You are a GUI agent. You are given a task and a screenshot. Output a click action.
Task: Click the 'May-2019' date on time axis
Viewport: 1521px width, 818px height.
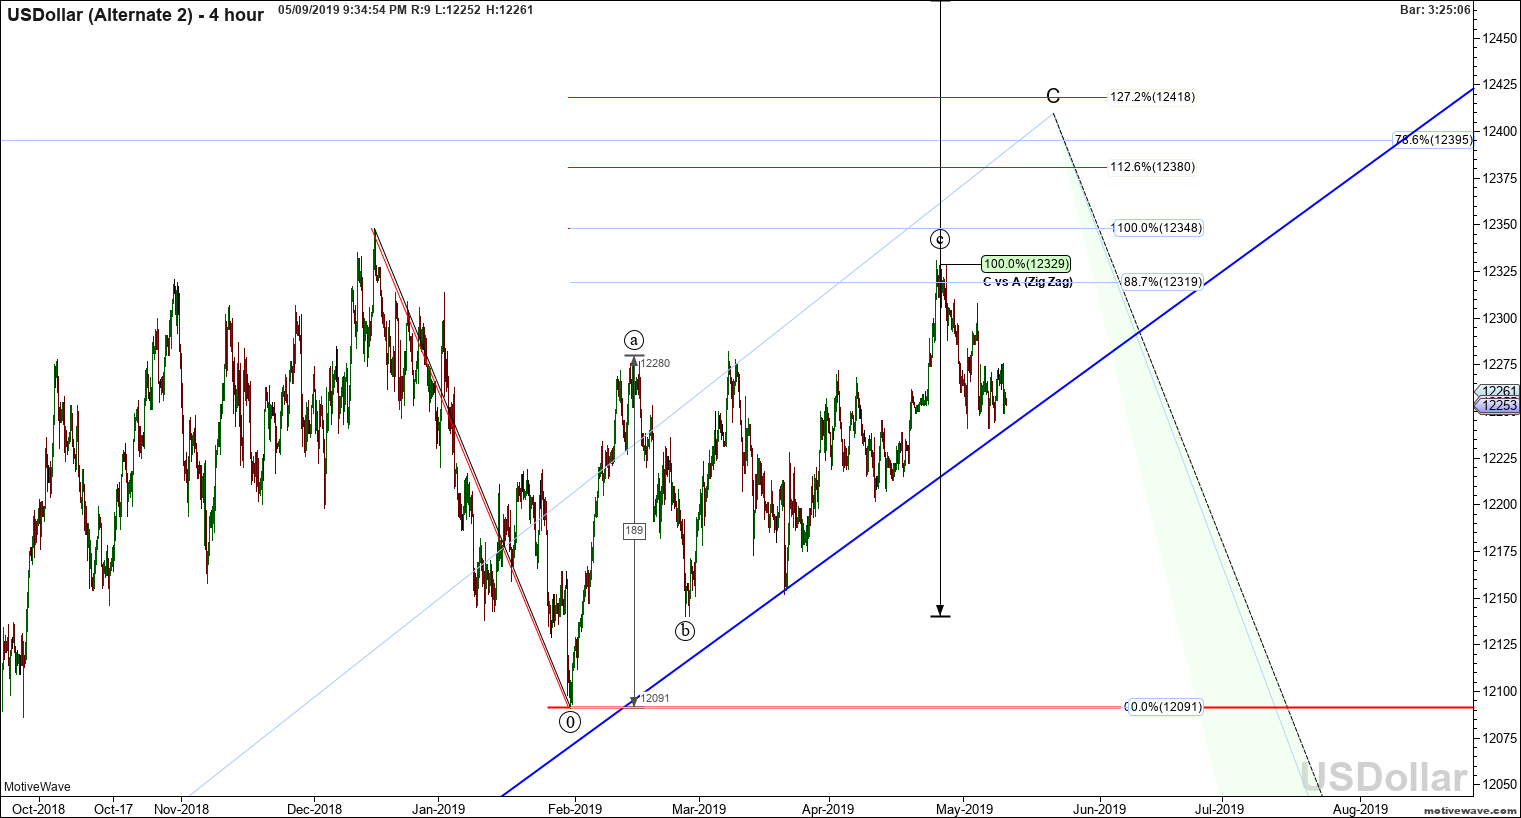tap(964, 809)
